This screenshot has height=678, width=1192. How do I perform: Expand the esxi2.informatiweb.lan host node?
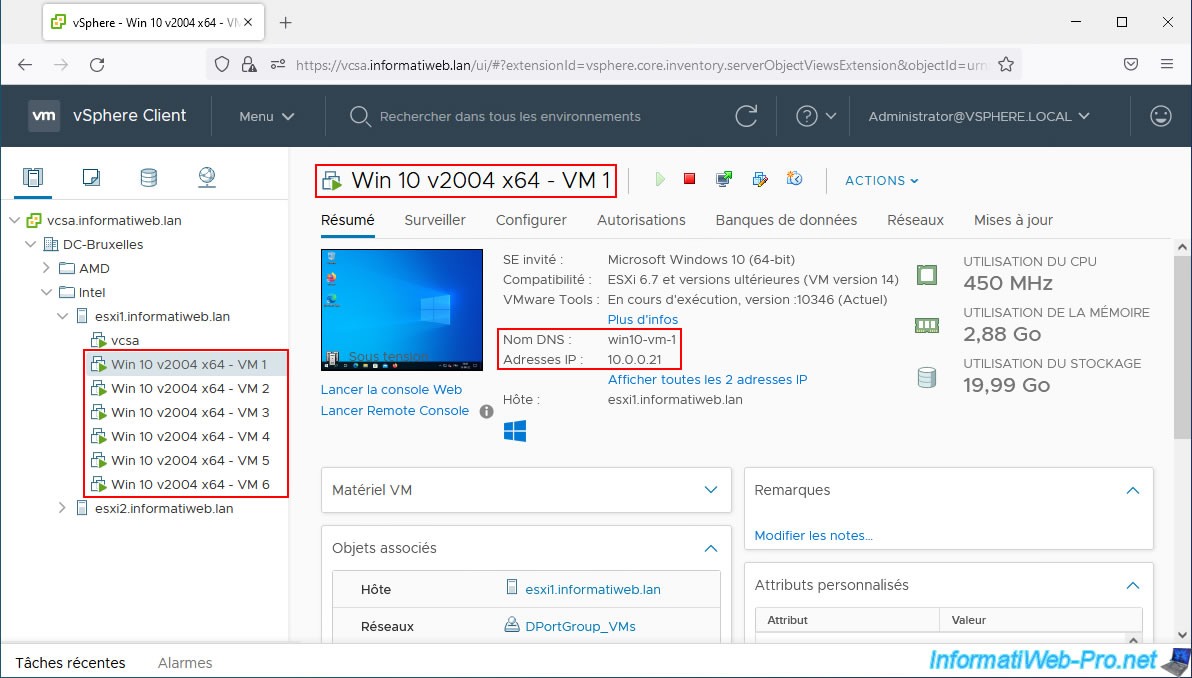click(x=62, y=508)
